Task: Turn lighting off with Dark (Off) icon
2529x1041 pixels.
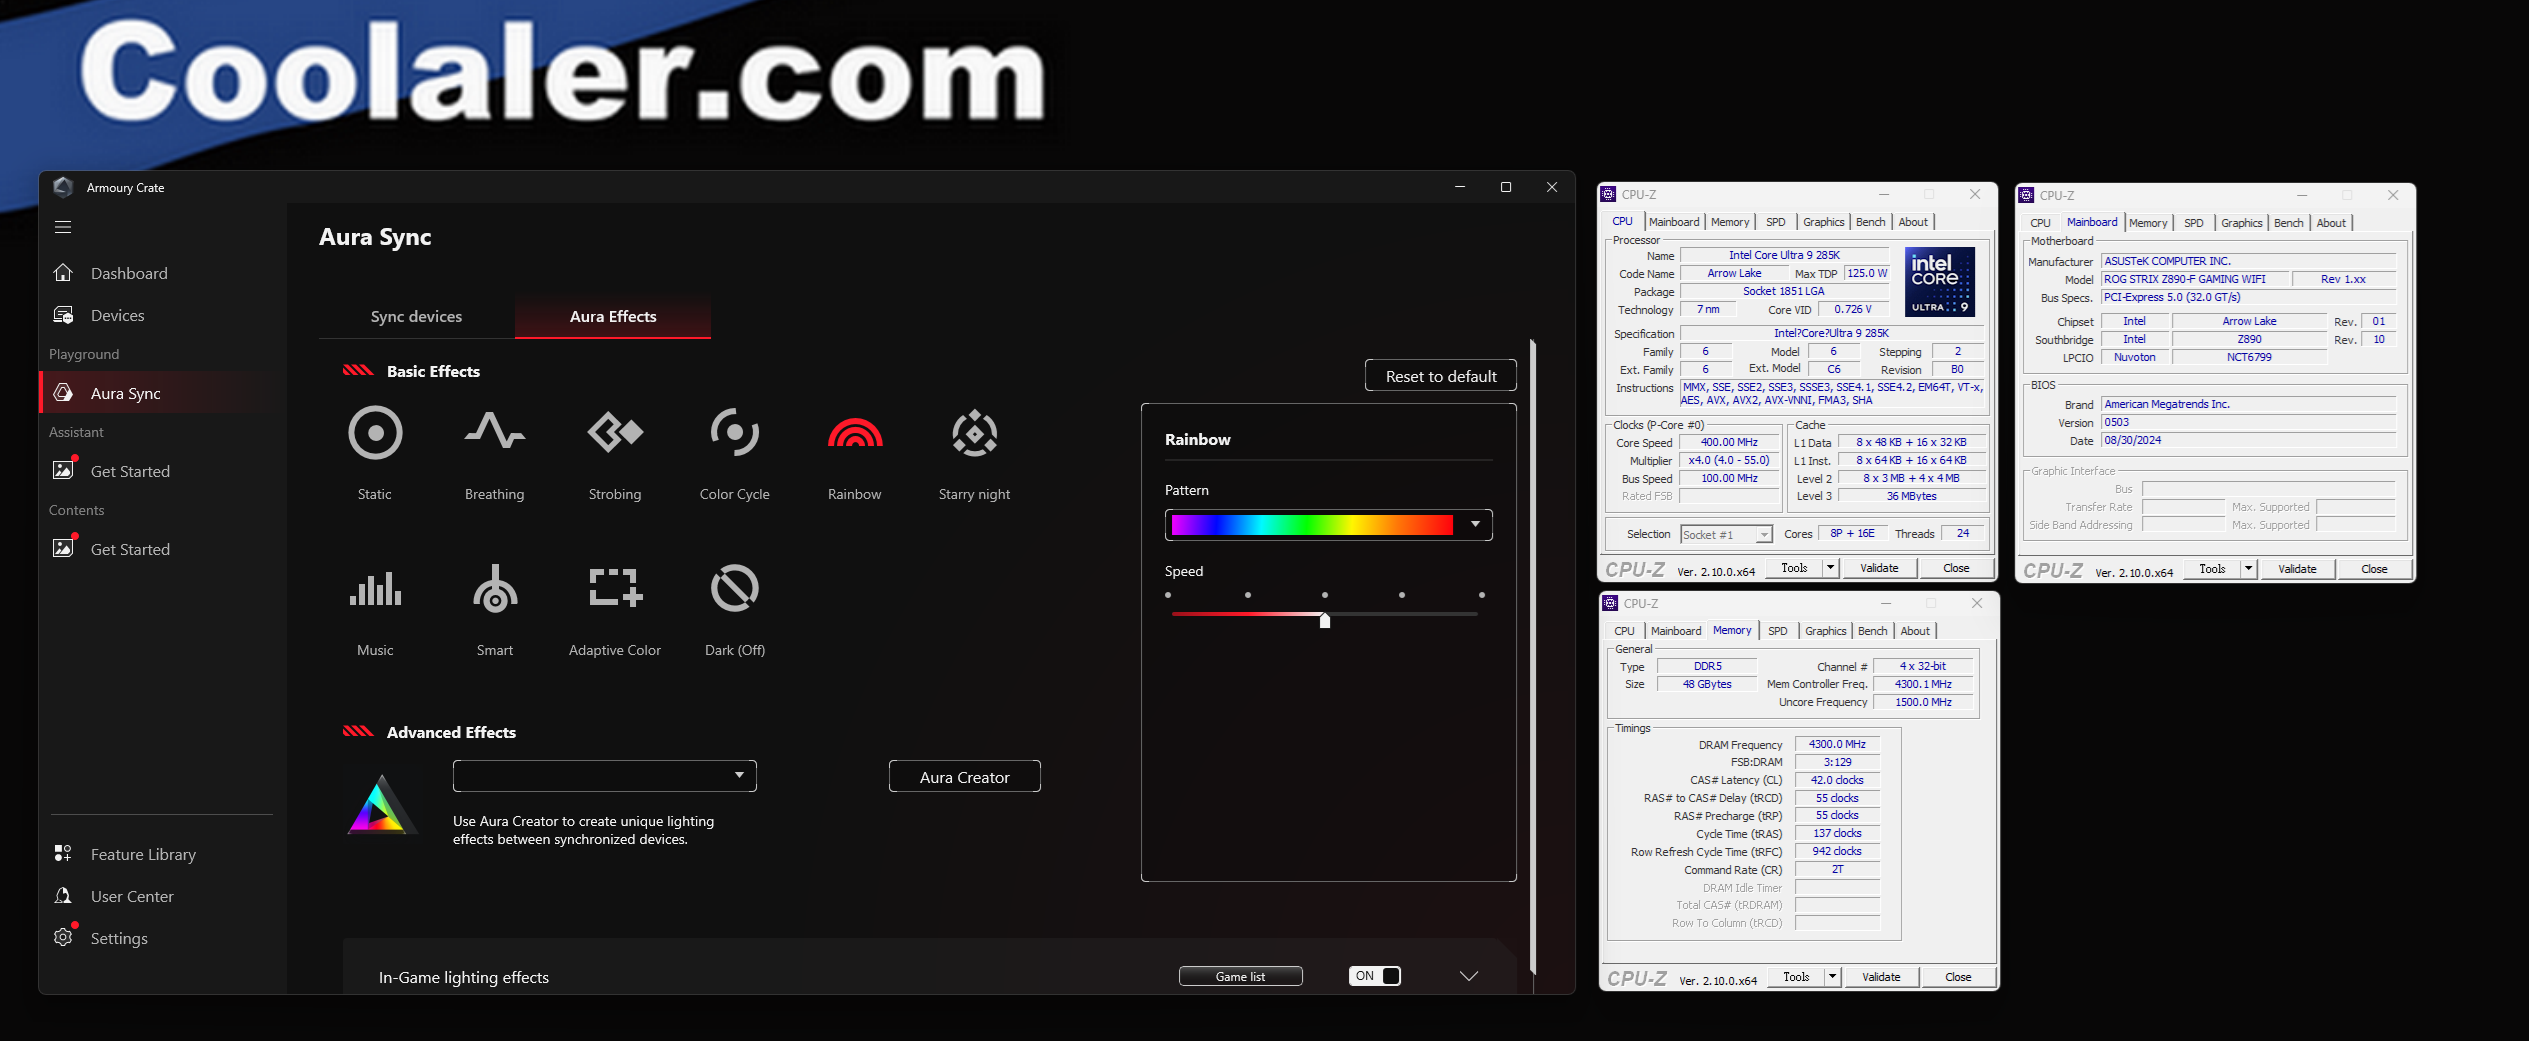Action: (735, 588)
